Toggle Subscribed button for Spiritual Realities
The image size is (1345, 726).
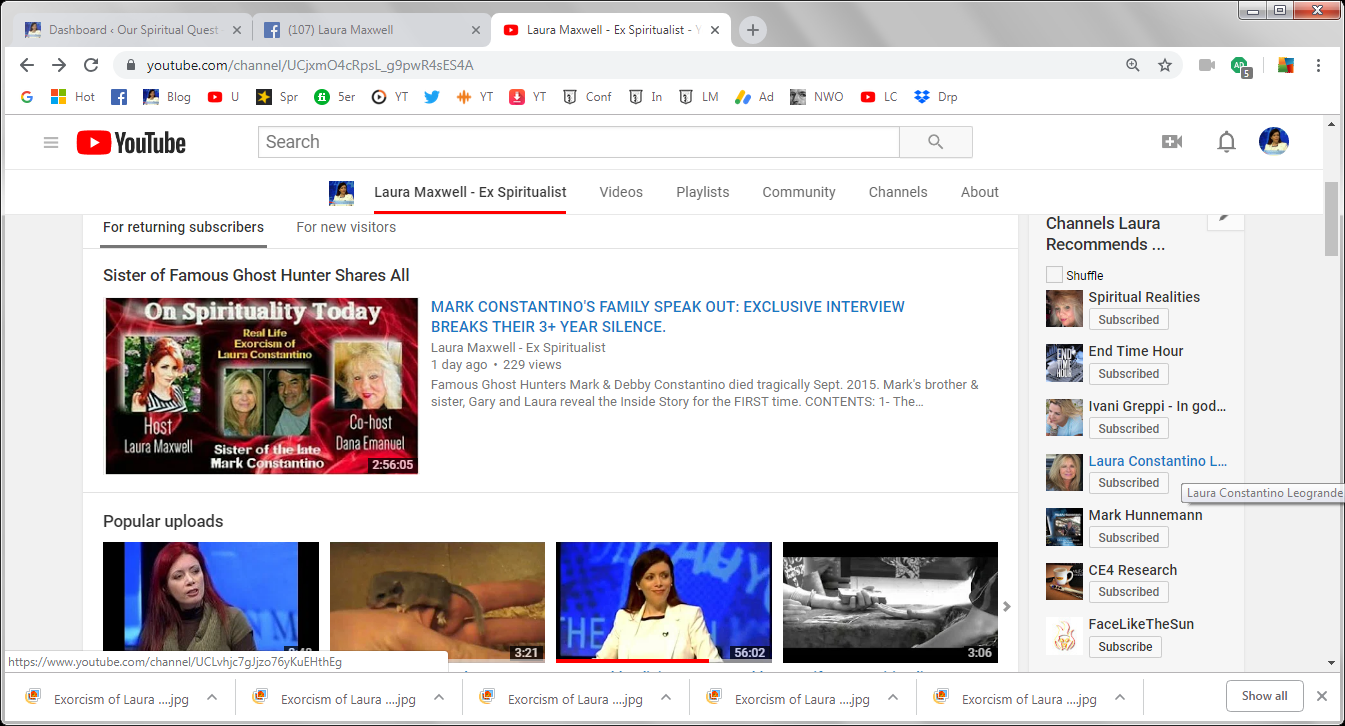coord(1128,320)
